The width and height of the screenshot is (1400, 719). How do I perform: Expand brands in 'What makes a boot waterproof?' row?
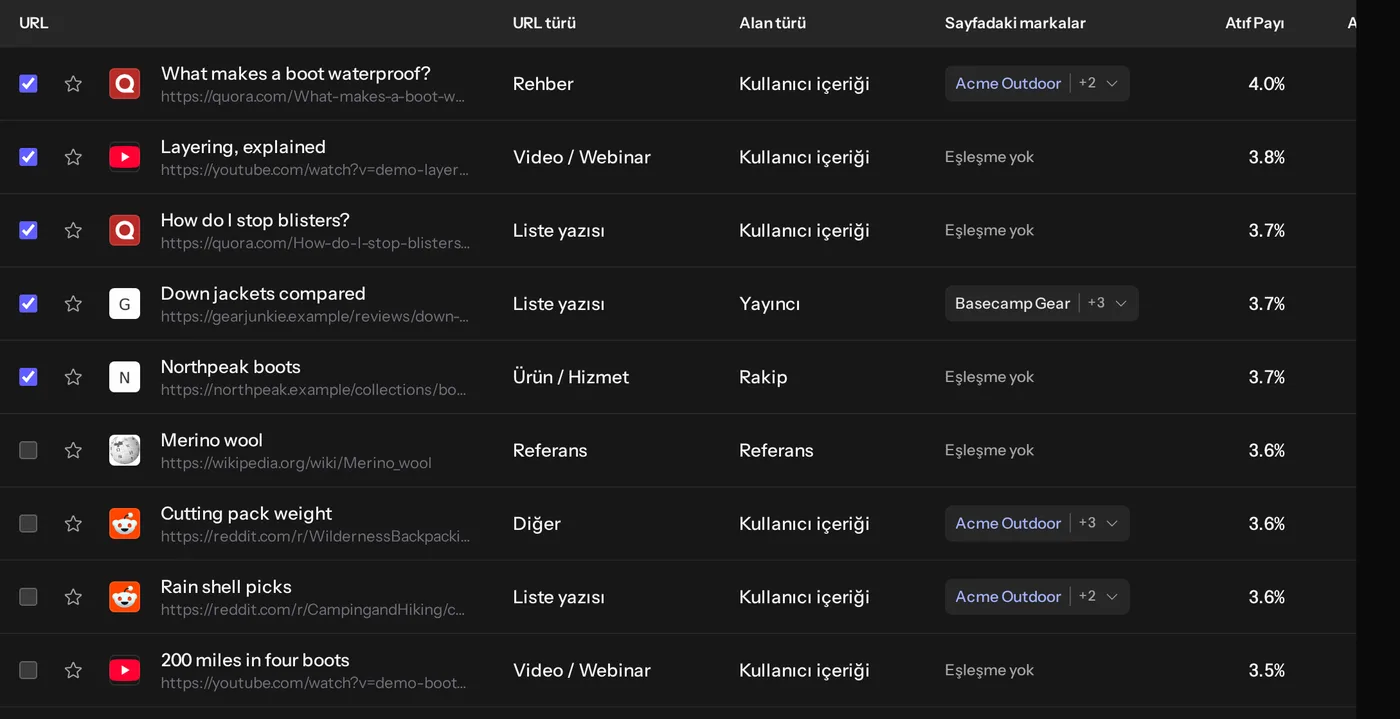(1037, 84)
